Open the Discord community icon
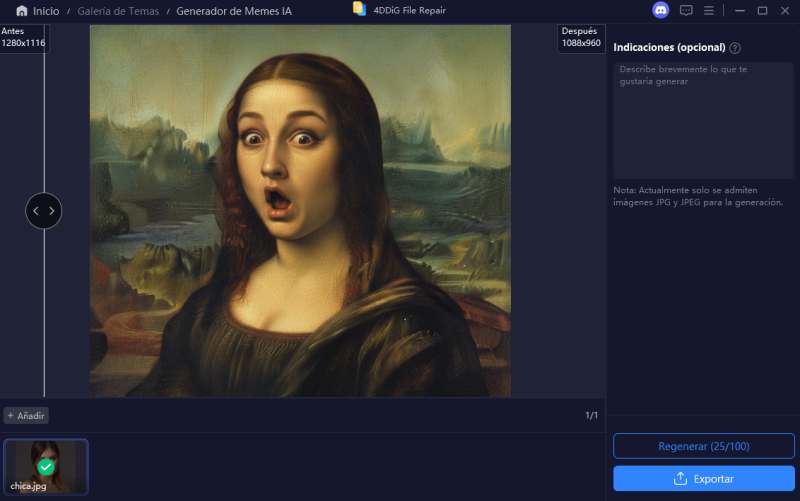 [x=660, y=10]
